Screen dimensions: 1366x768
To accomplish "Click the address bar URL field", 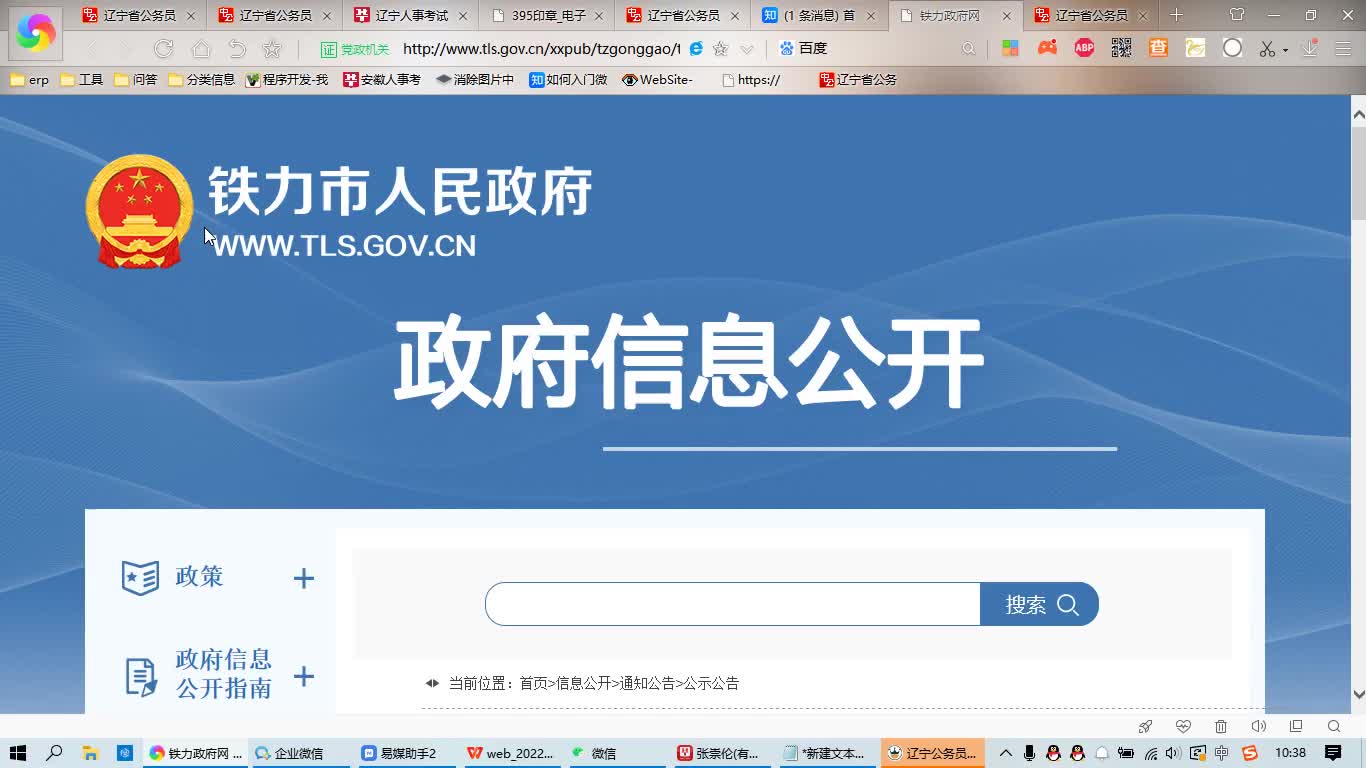I will [541, 49].
